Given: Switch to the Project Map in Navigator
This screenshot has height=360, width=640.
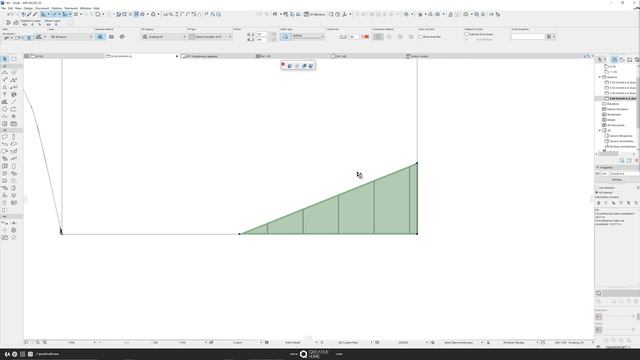Looking at the screenshot, I should pos(614,60).
